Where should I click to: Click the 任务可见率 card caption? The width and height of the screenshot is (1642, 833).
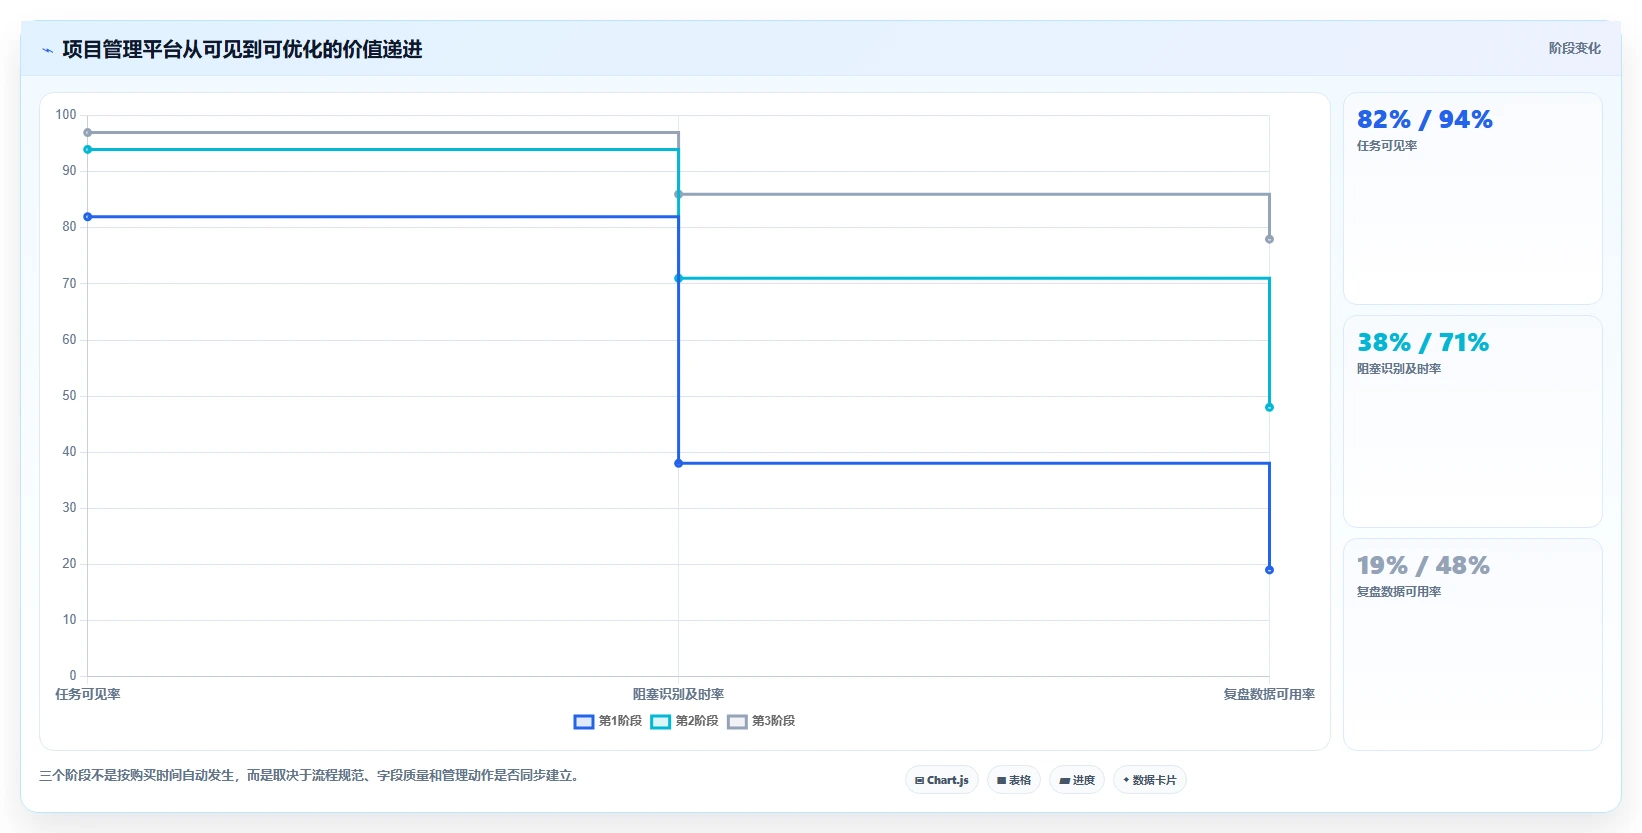[1387, 146]
